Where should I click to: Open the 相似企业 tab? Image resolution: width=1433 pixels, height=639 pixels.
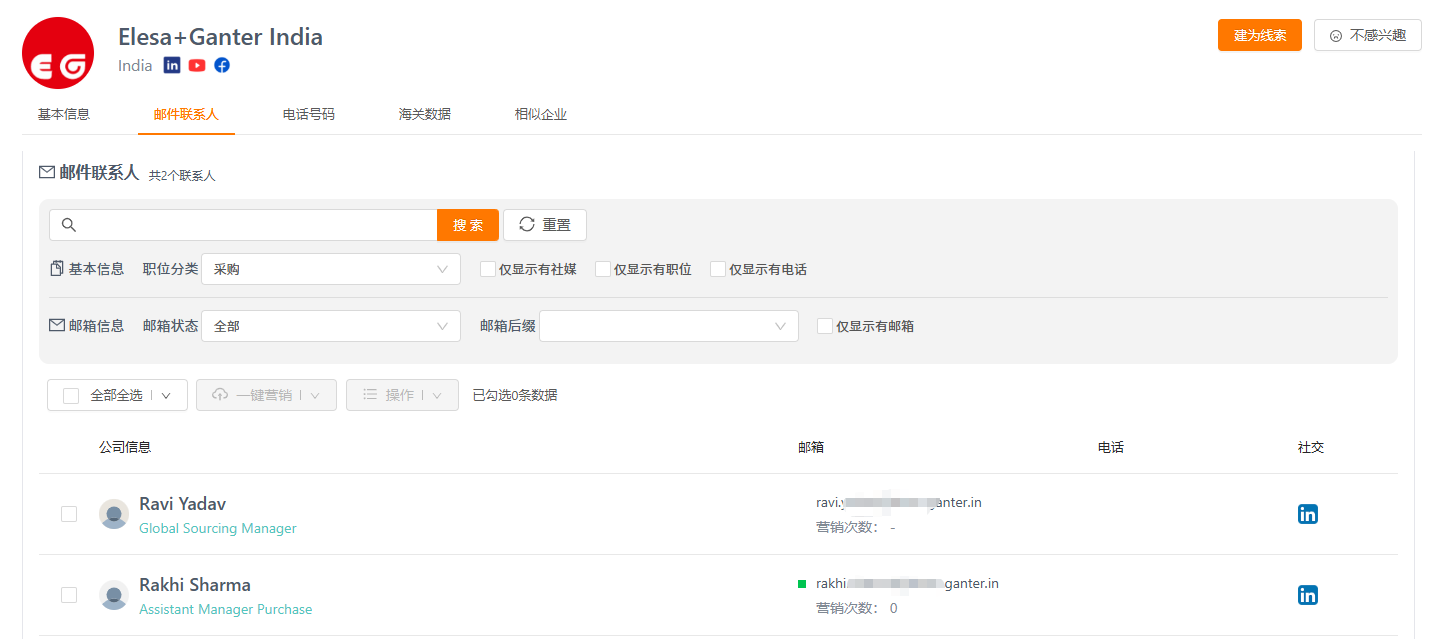[541, 114]
